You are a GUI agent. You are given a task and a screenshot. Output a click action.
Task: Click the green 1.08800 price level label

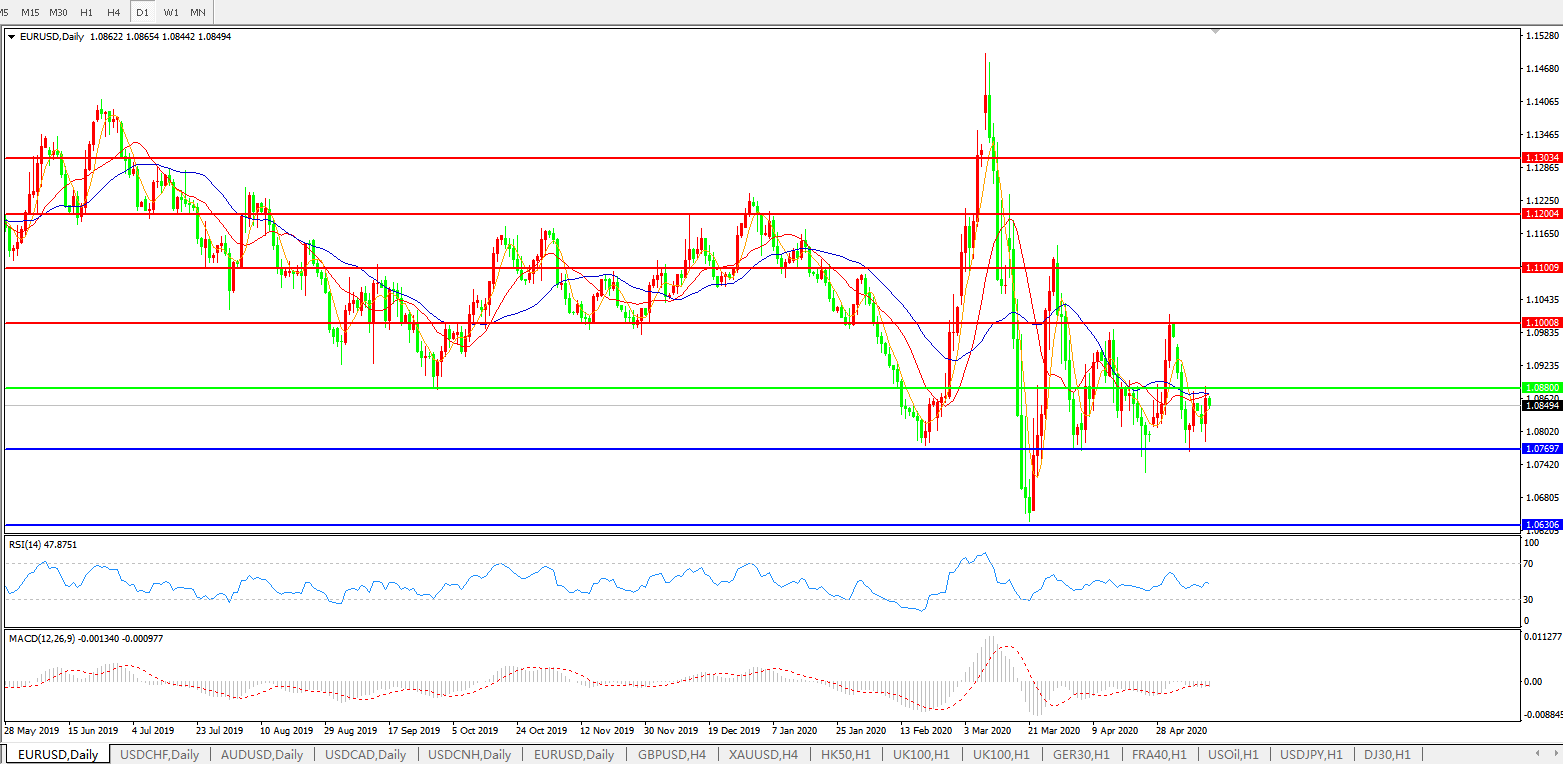(1540, 387)
